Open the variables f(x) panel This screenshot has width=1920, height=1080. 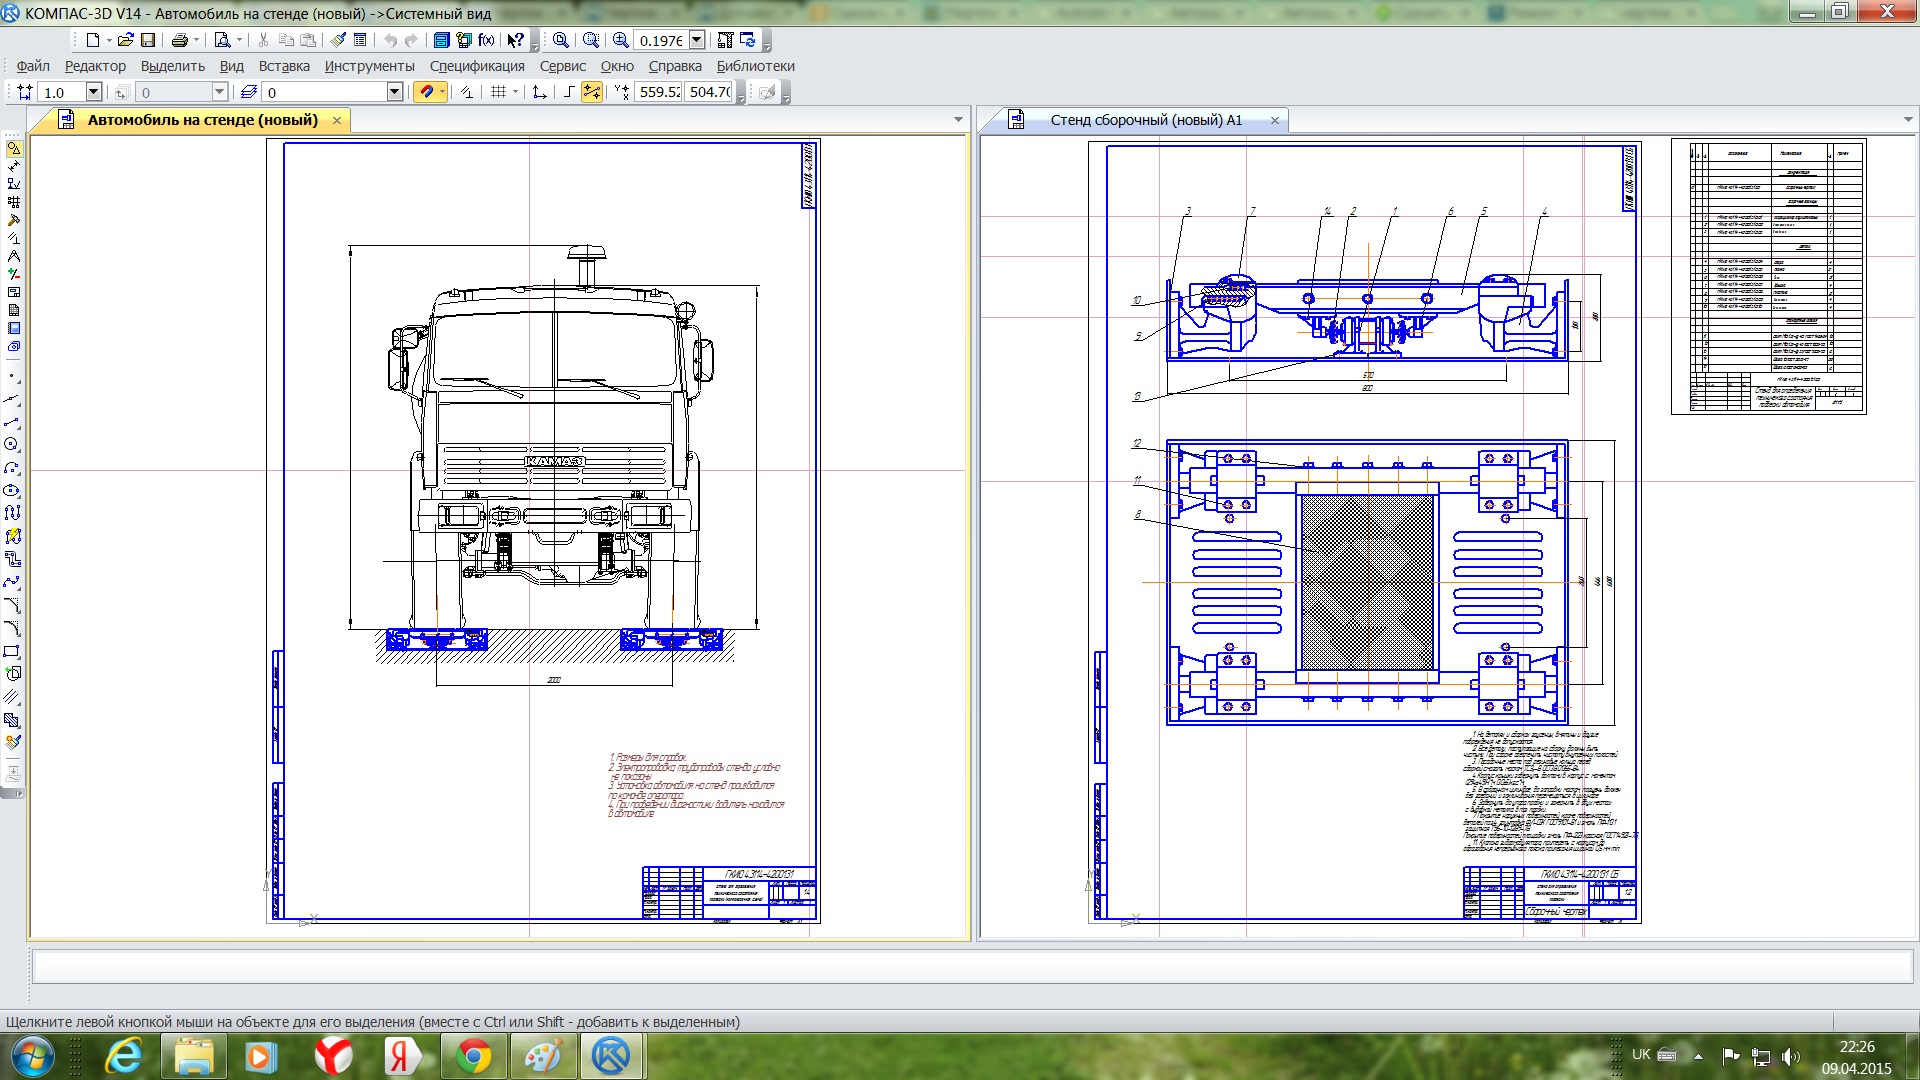click(486, 40)
